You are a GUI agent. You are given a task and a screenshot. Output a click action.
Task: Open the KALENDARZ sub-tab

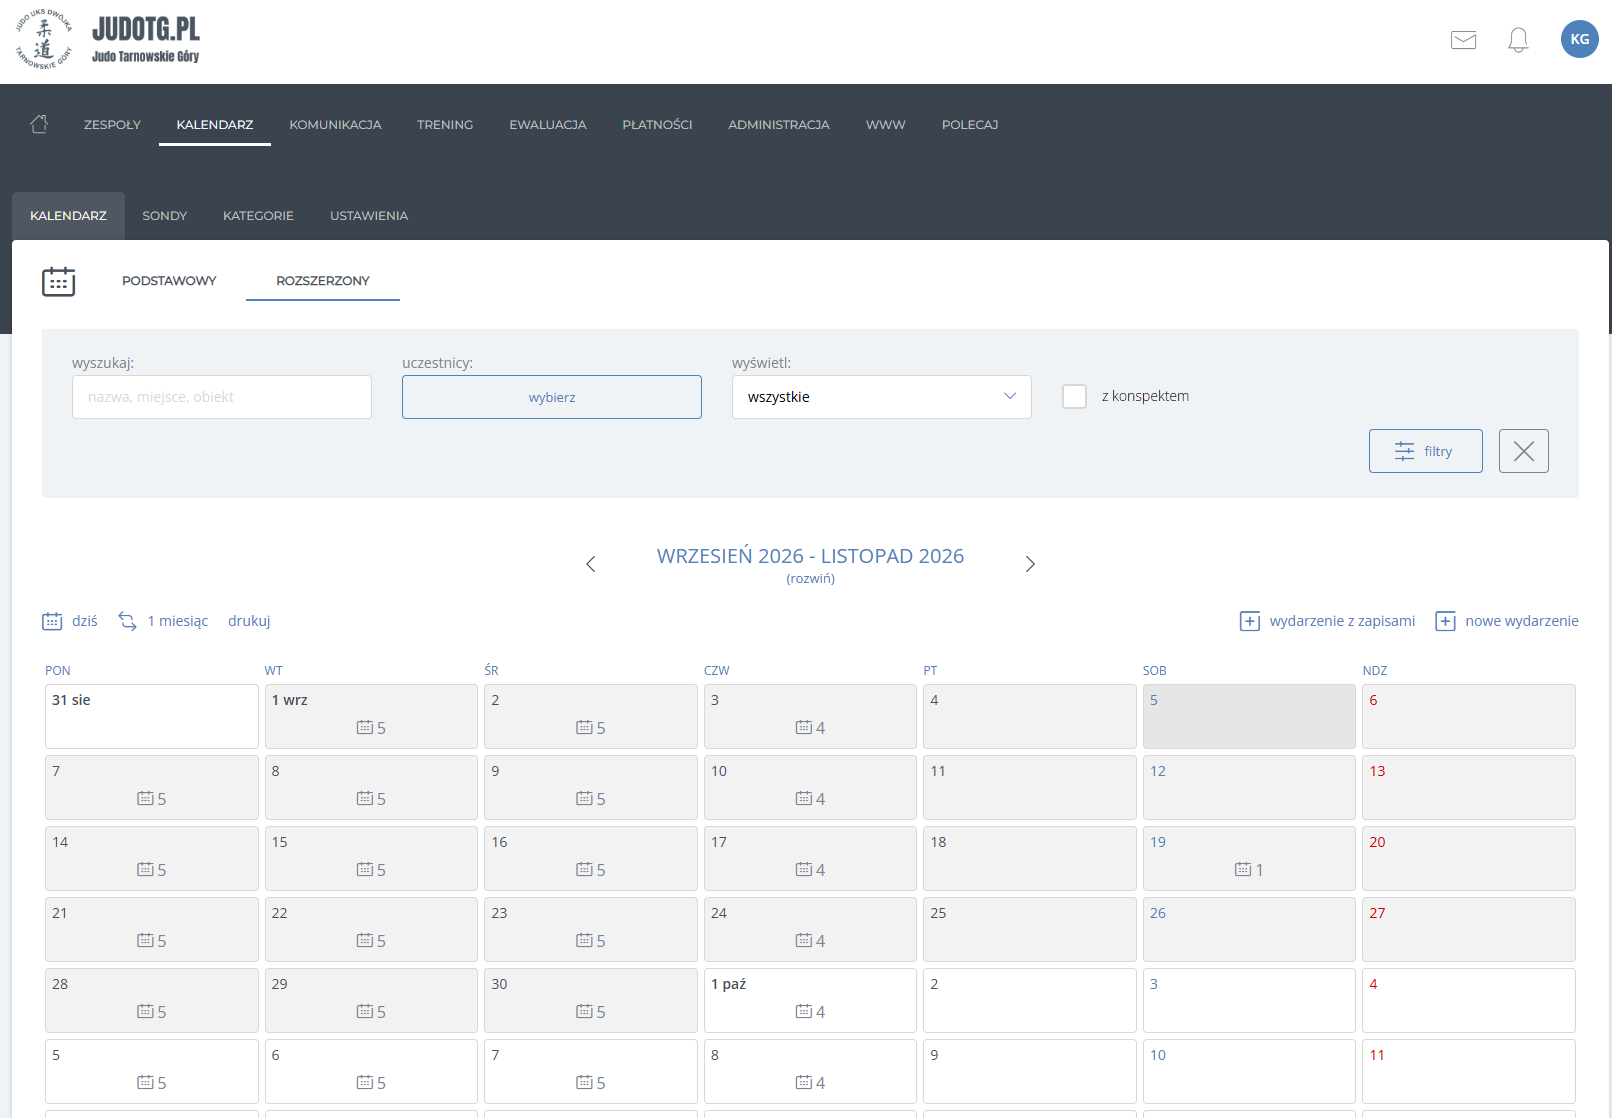(68, 216)
